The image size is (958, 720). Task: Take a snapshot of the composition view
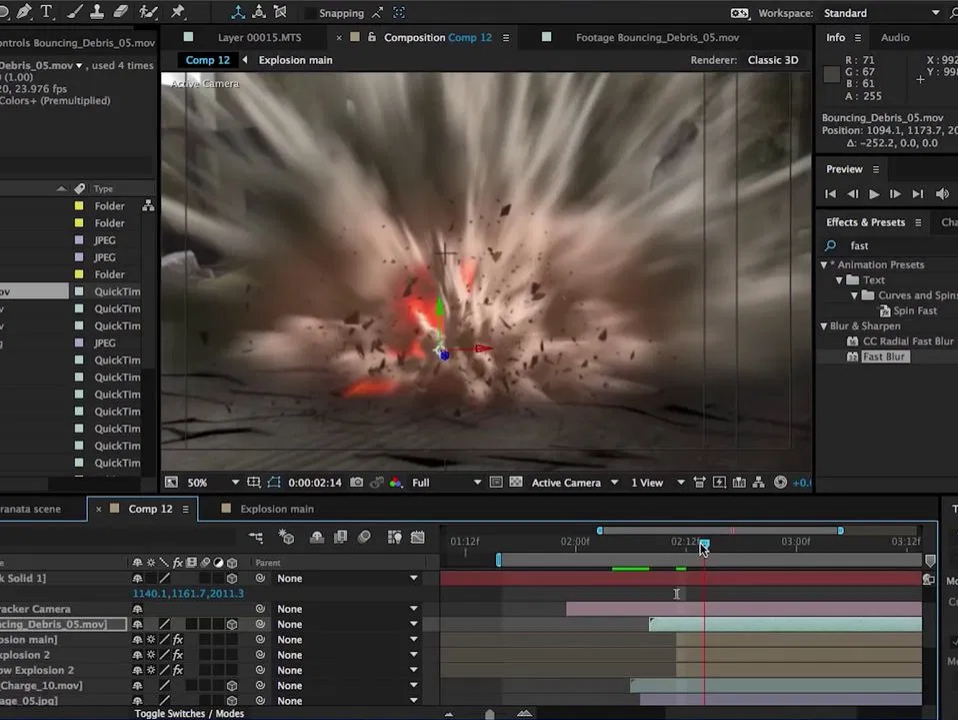pos(357,482)
